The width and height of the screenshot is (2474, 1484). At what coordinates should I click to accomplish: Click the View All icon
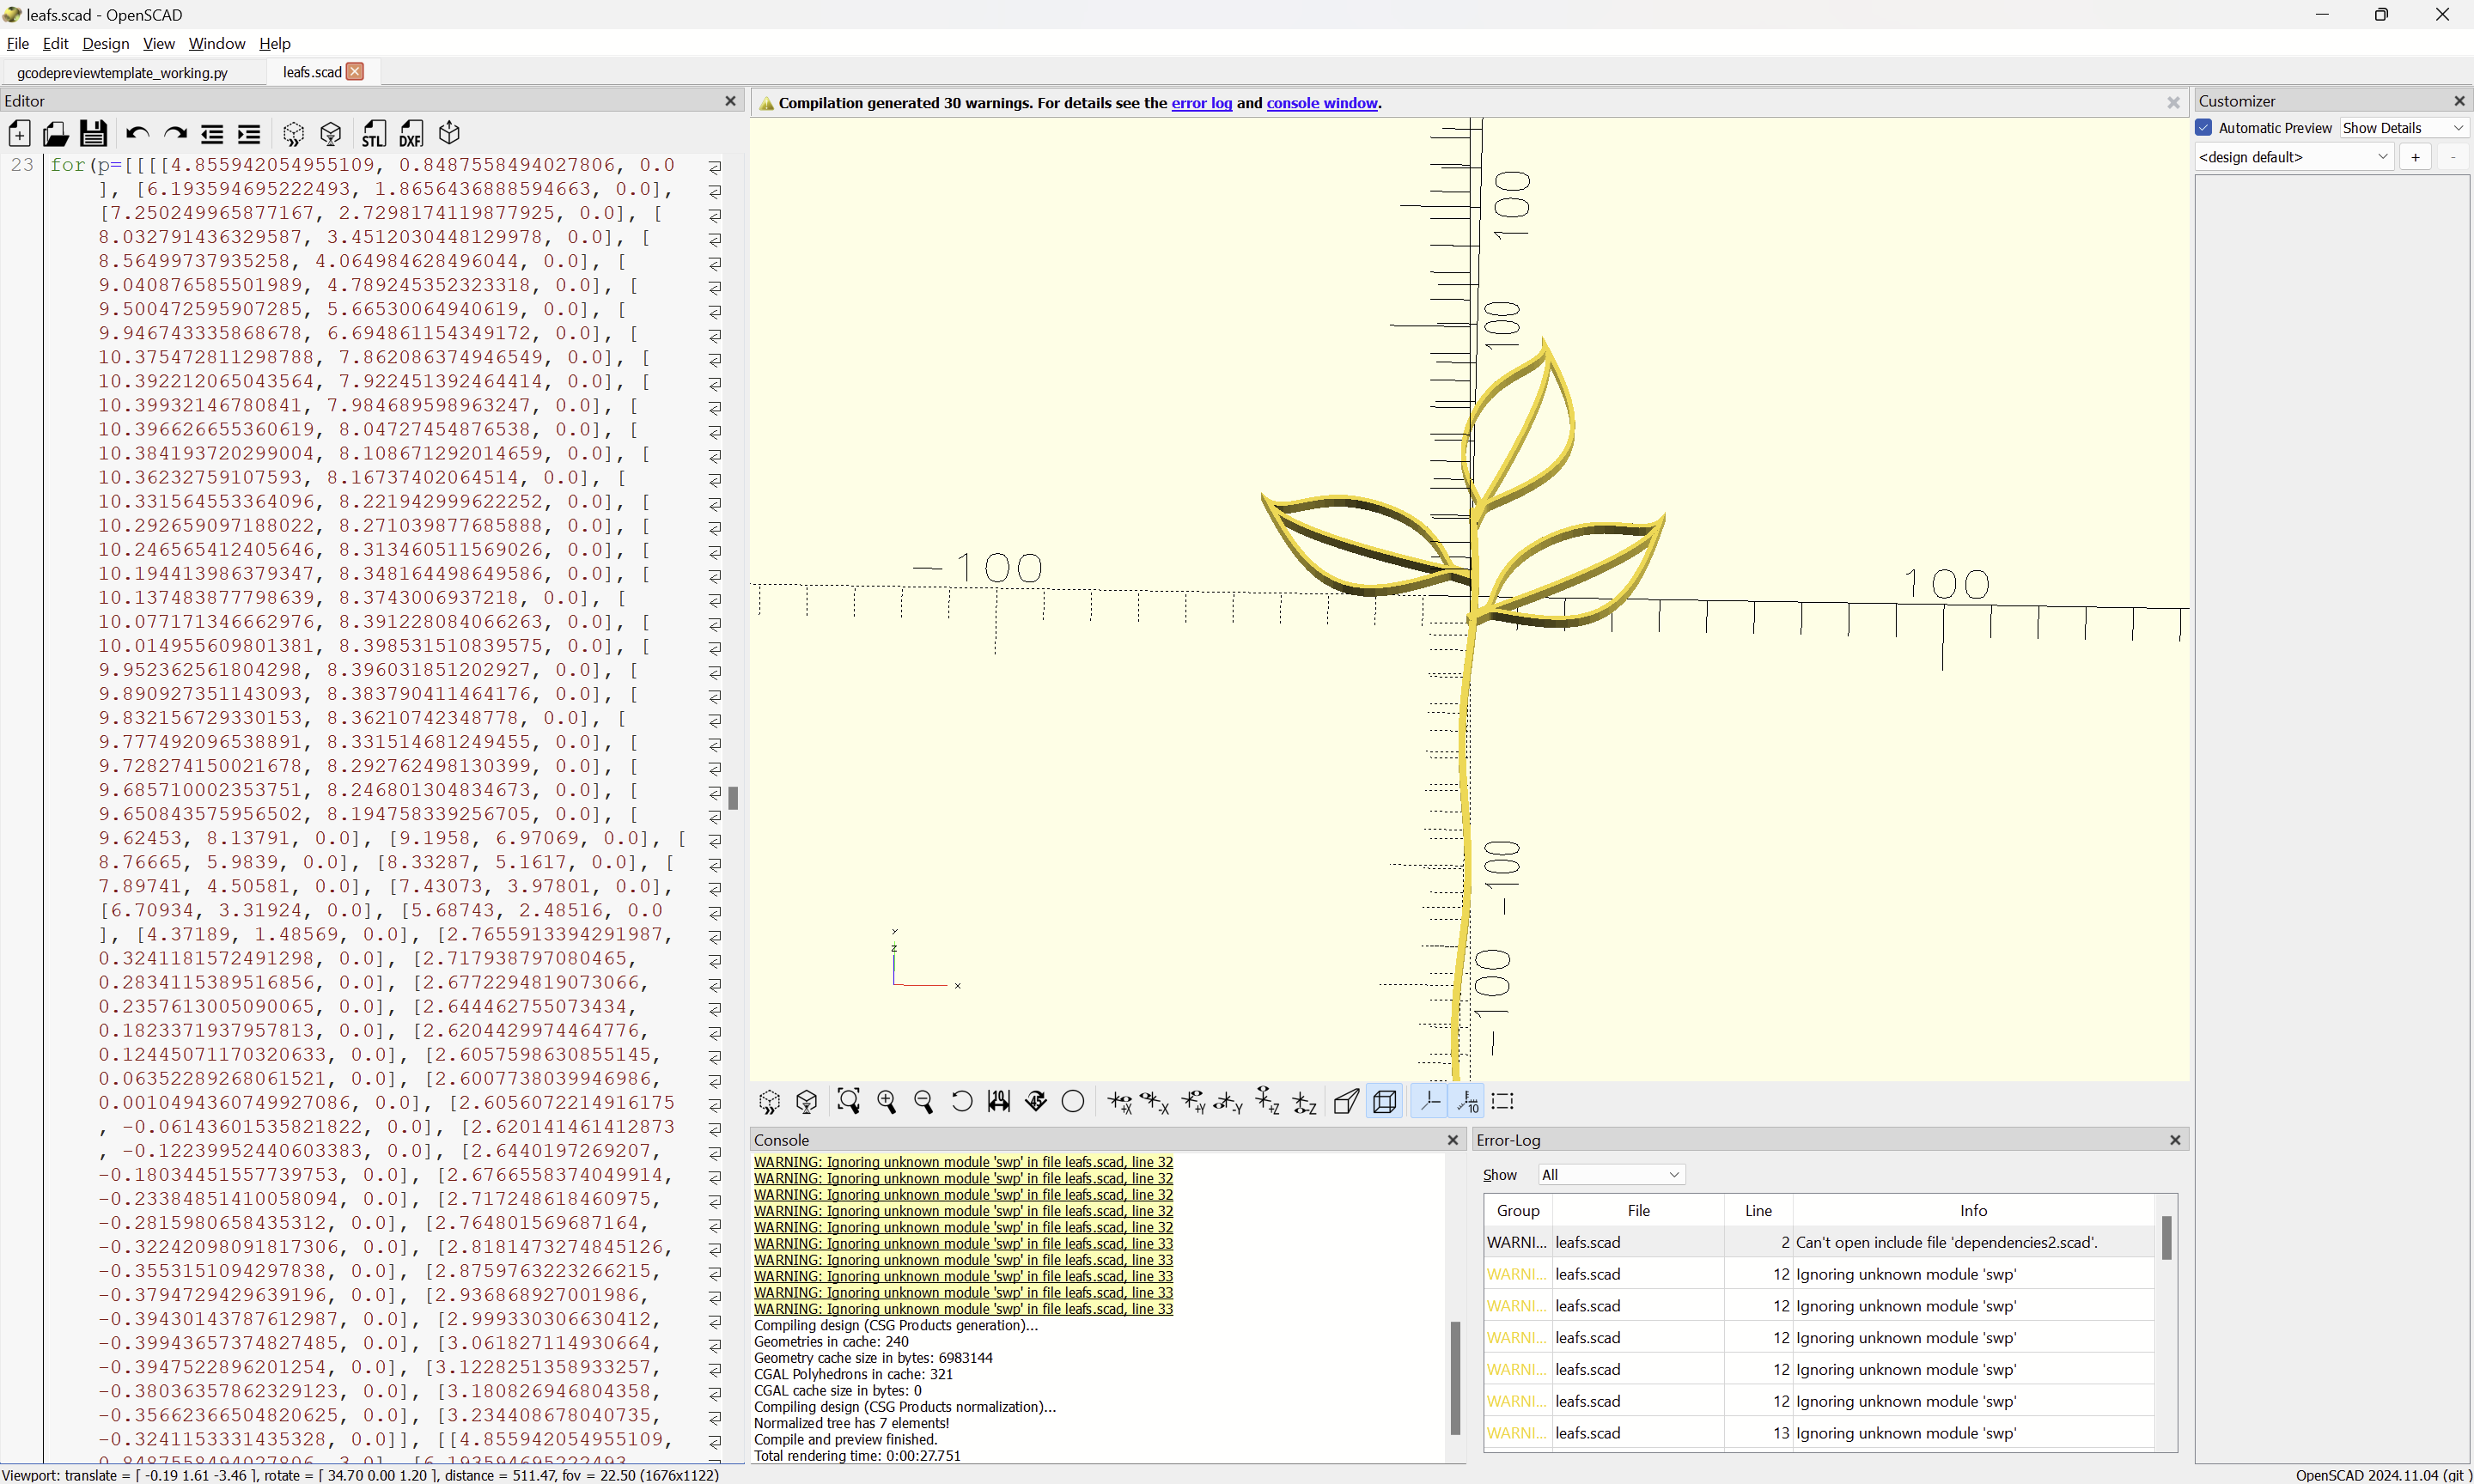[x=848, y=1102]
